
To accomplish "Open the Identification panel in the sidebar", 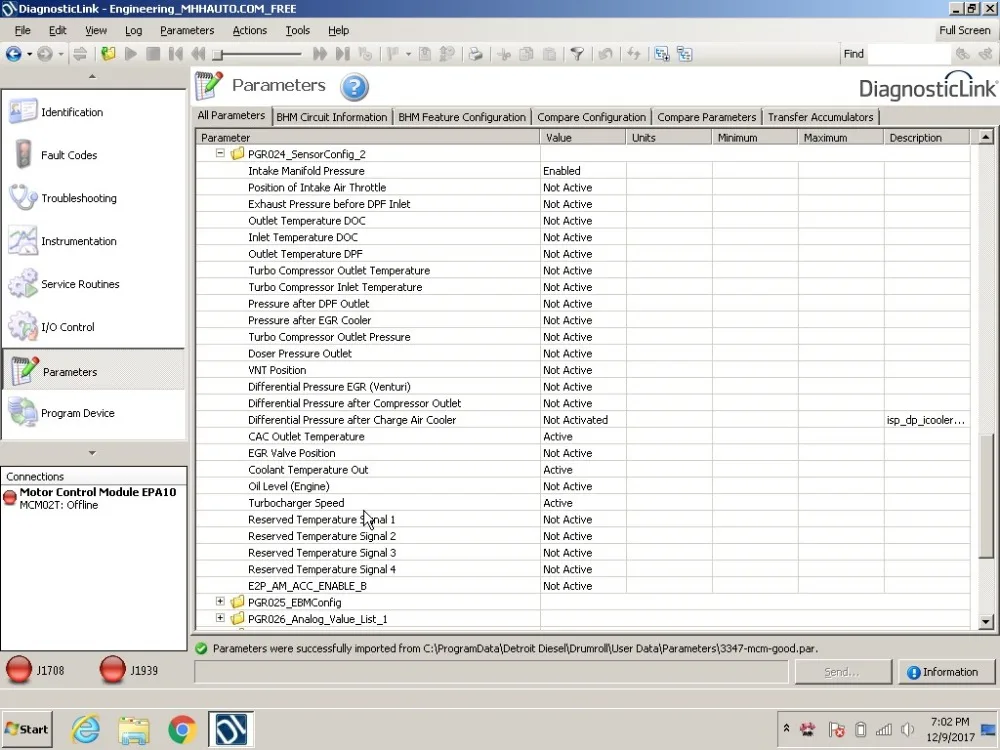I will click(70, 112).
